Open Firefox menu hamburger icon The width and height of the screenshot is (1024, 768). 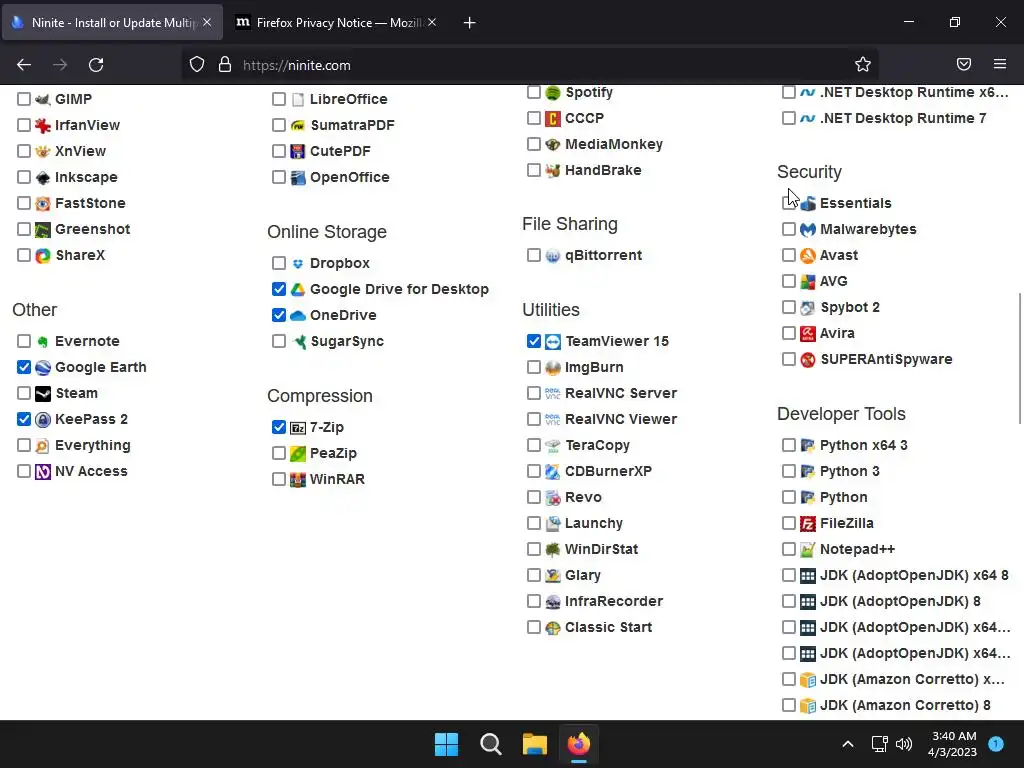[x=1000, y=64]
